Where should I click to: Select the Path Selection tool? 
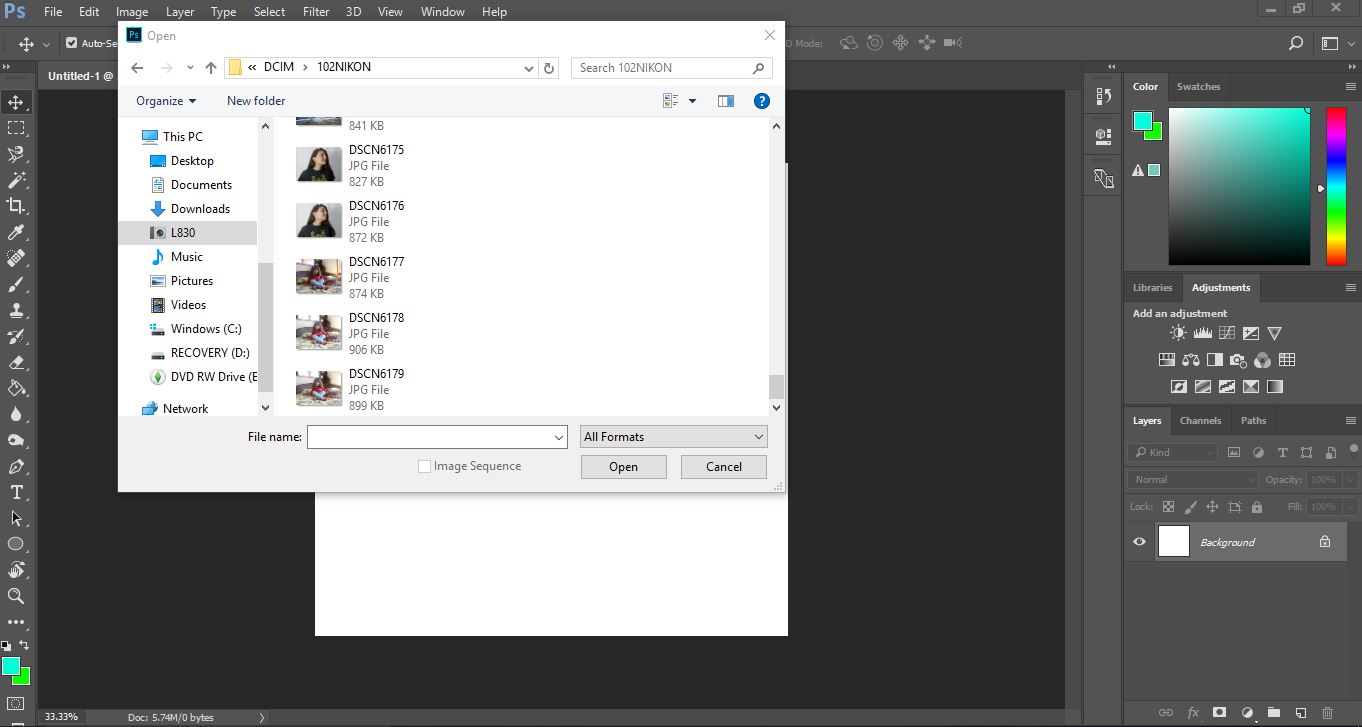pyautogui.click(x=16, y=518)
